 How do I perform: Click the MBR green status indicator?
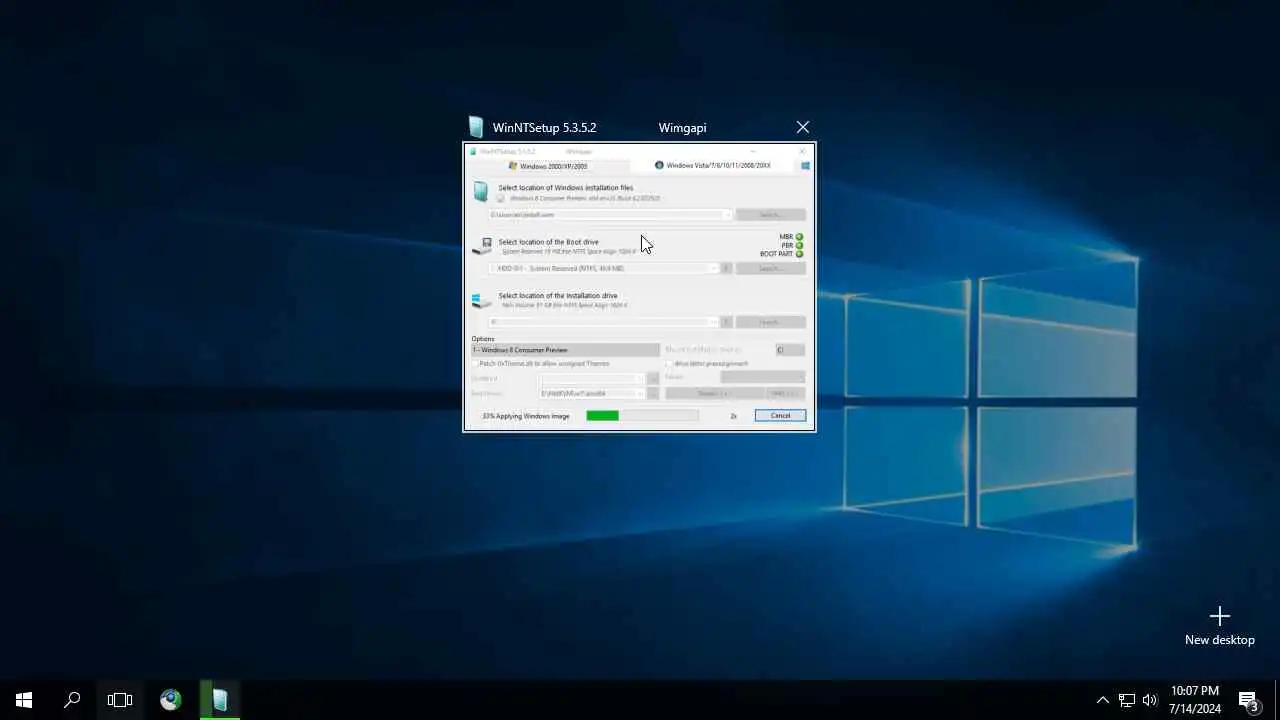click(x=799, y=237)
